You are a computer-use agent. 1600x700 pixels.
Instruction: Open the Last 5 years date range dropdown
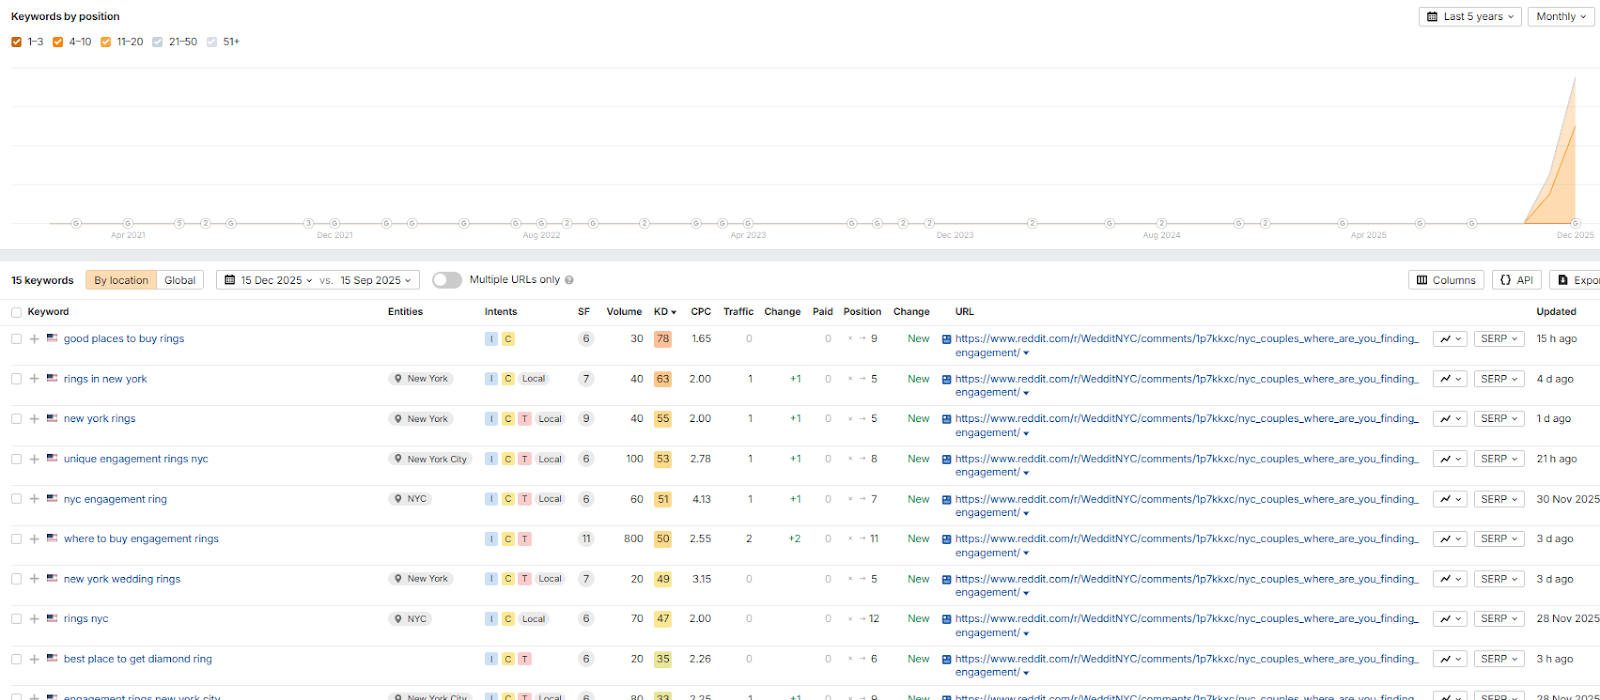1470,17
